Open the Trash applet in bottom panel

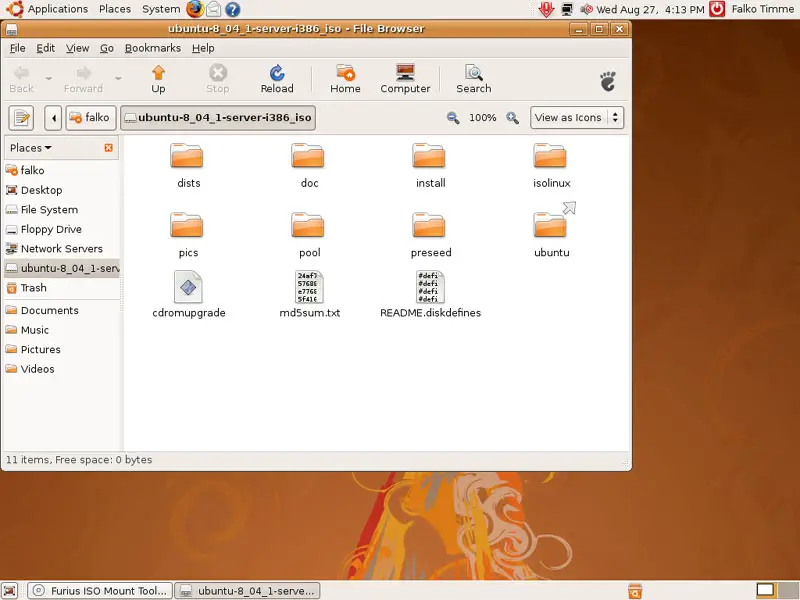point(635,591)
